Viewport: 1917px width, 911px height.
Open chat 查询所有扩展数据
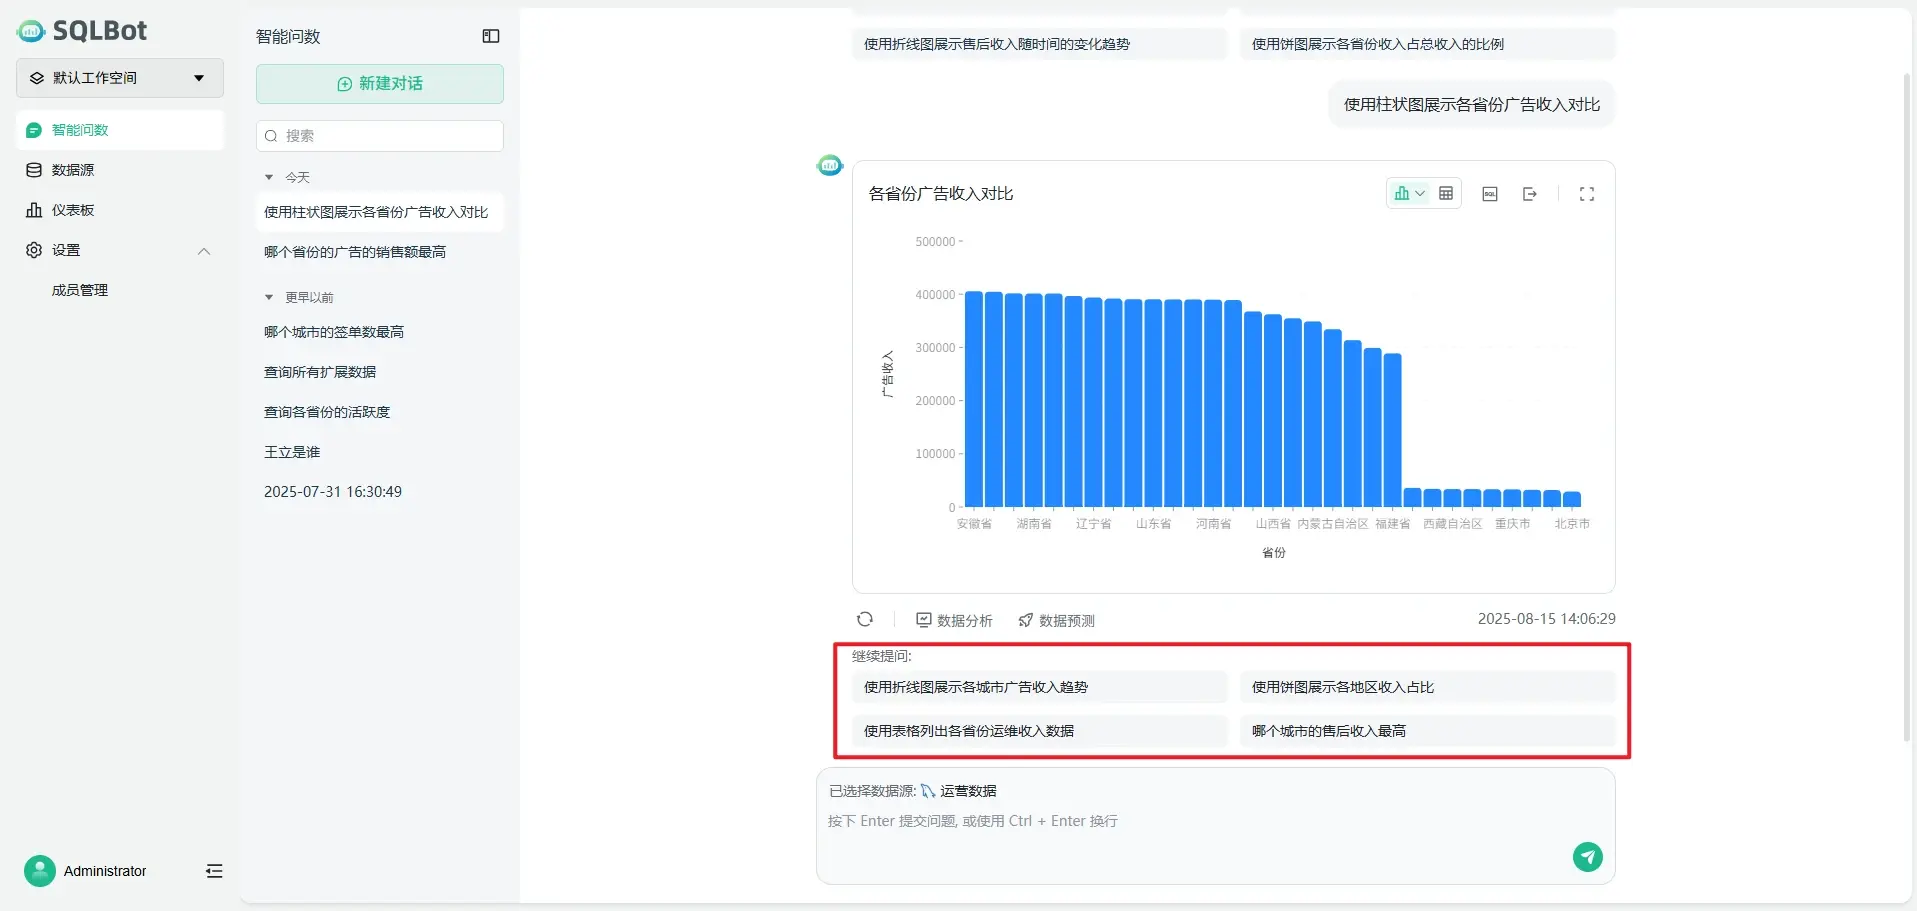[380, 372]
